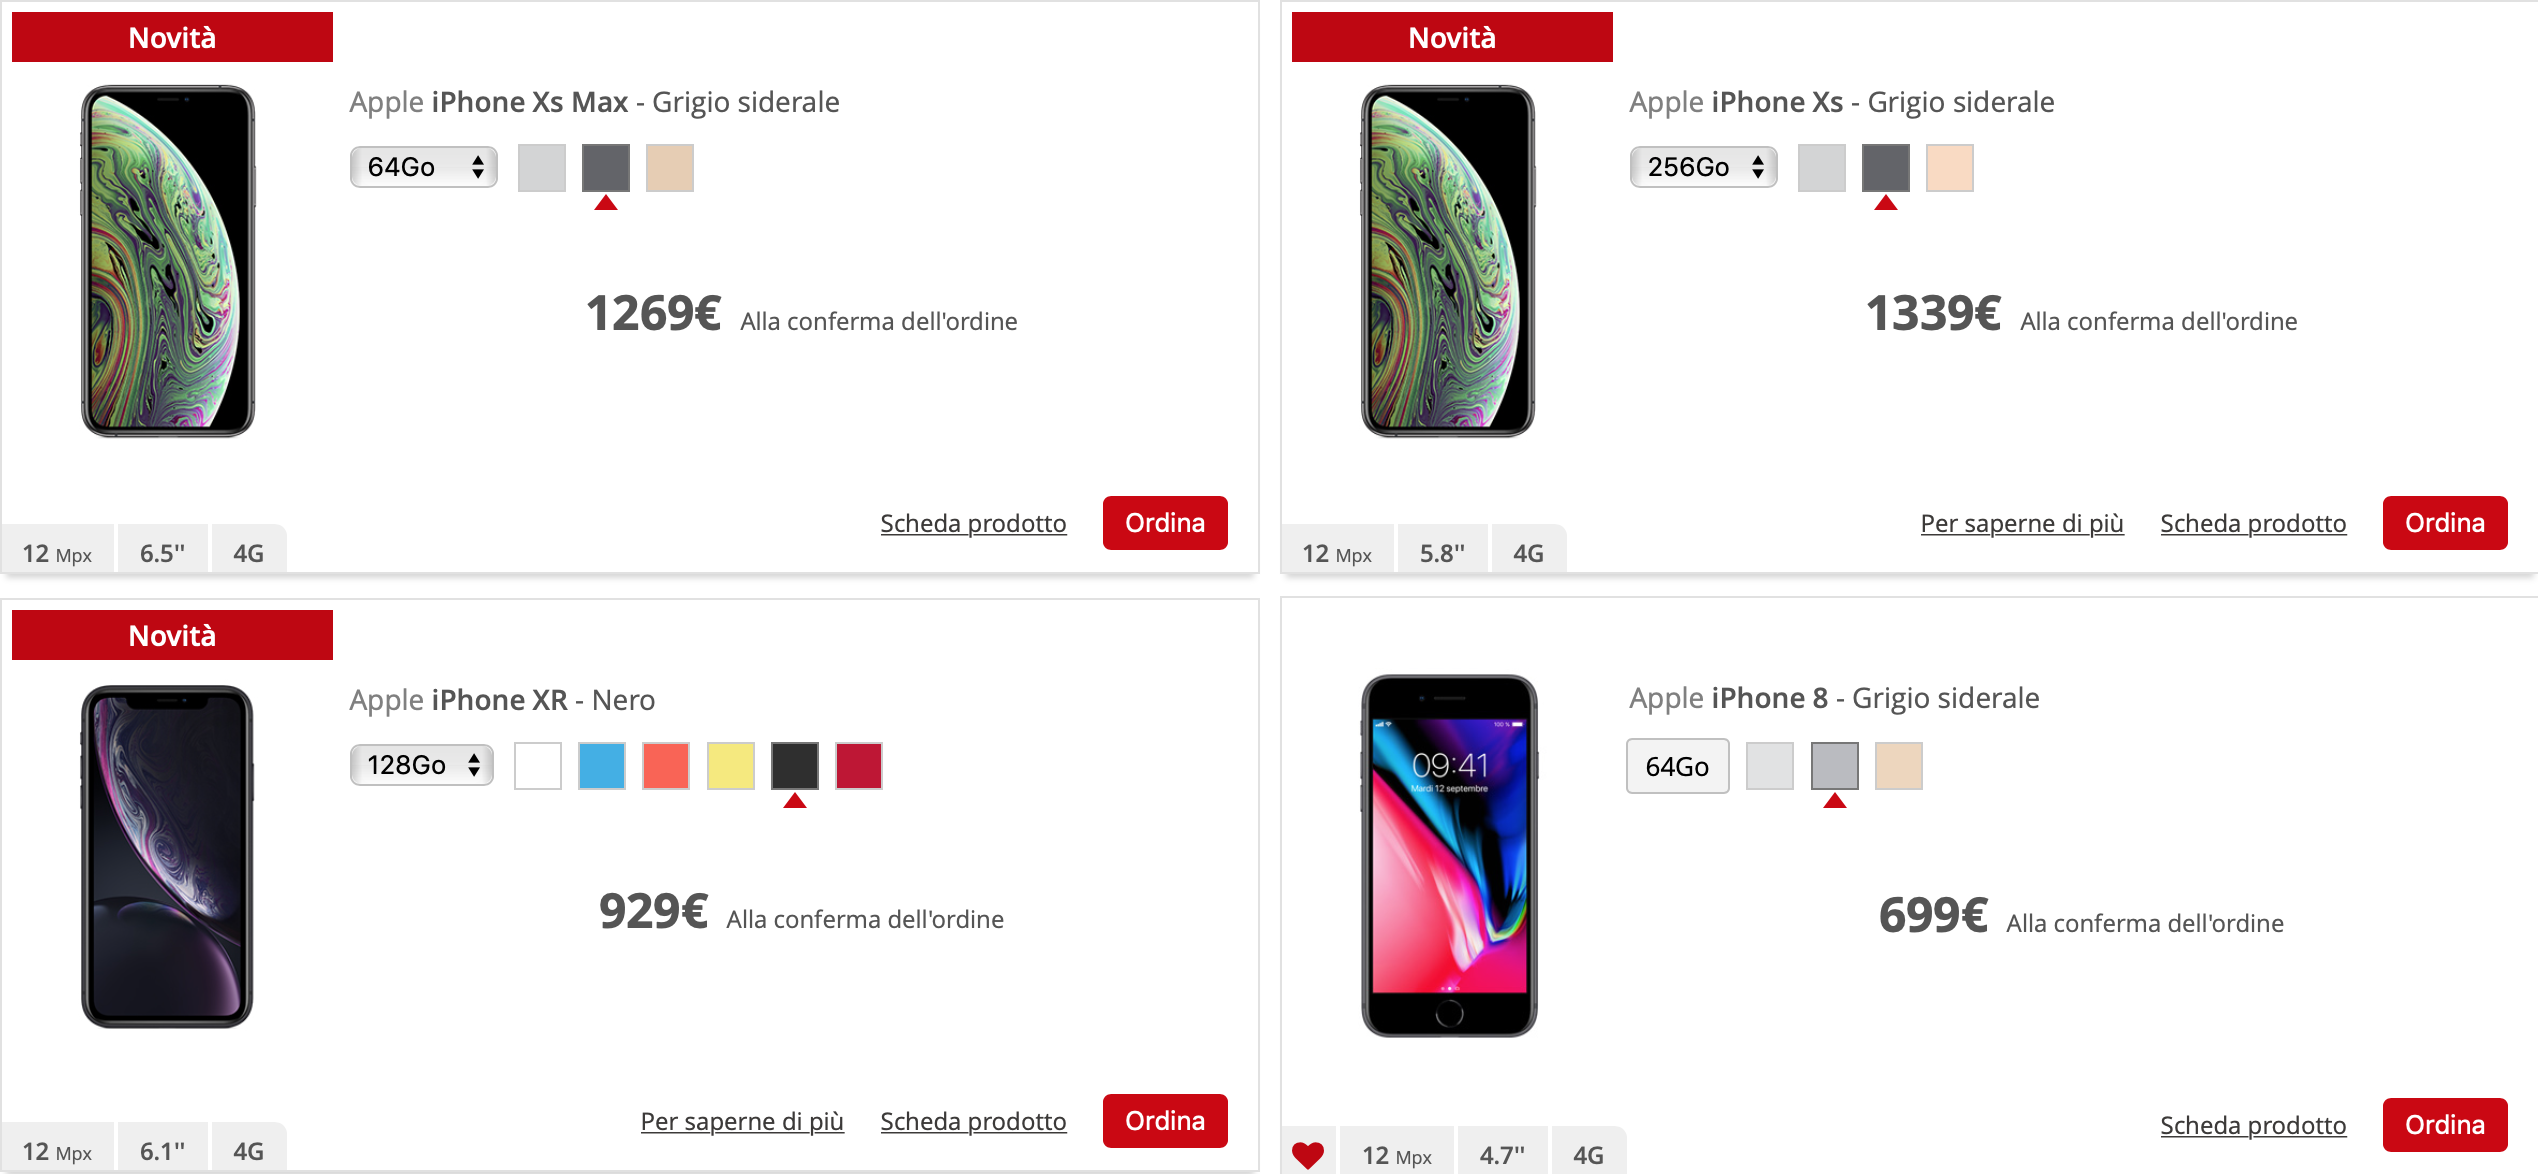This screenshot has height=1174, width=2538.
Task: Click the red heart favorite icon
Action: pos(1308,1154)
